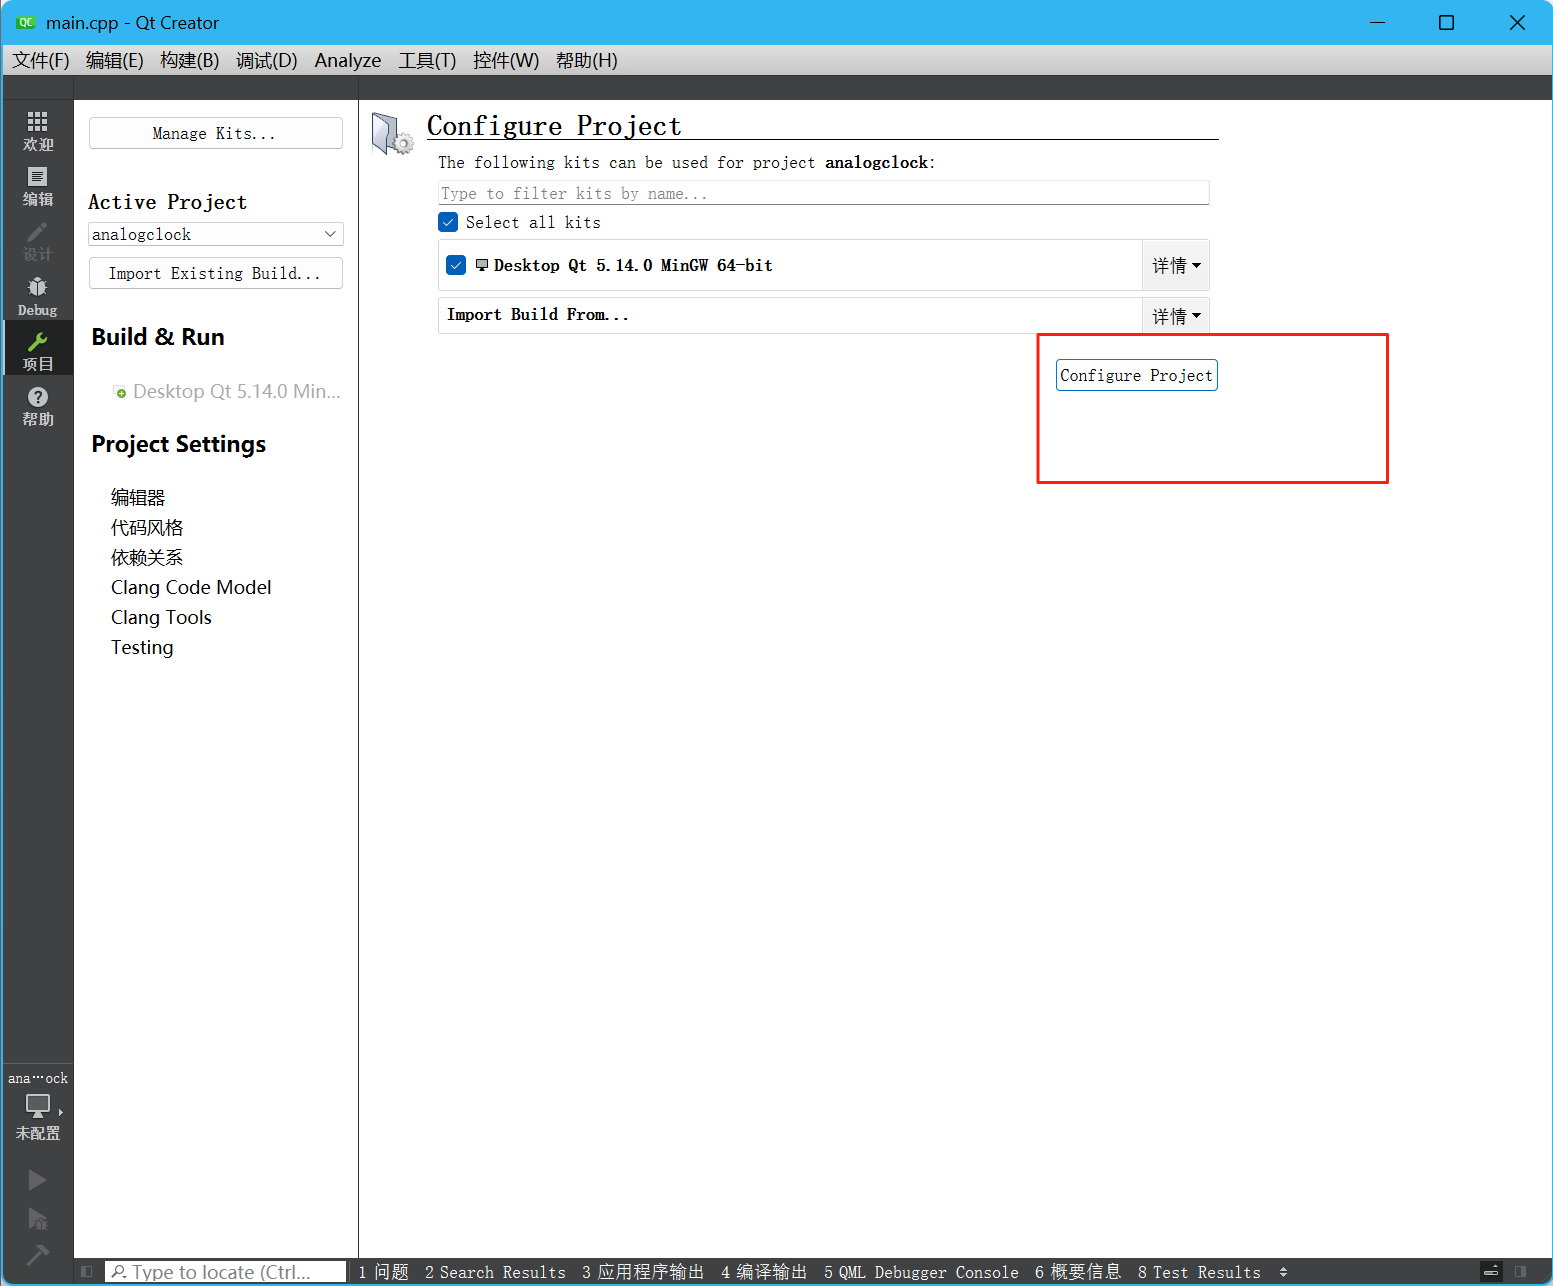
Task: Open the 2 Search Results pane
Action: (495, 1272)
